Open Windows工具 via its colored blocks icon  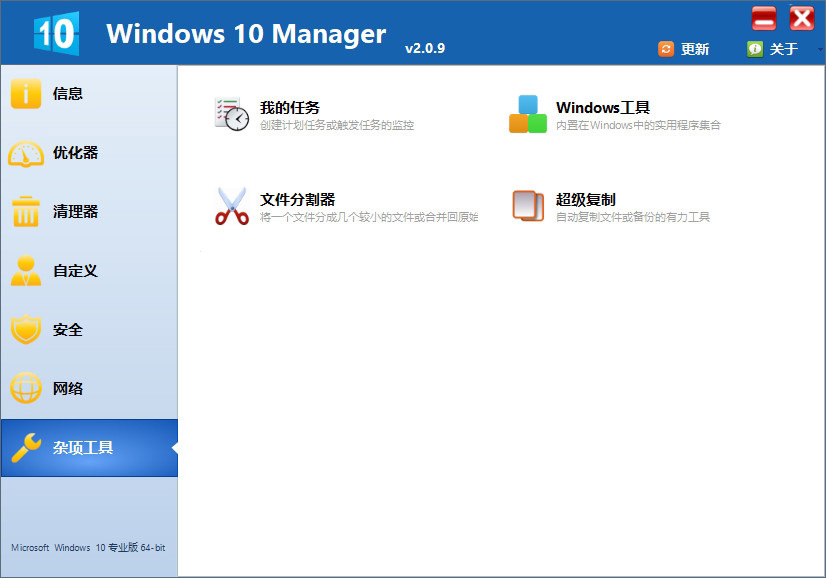(528, 114)
